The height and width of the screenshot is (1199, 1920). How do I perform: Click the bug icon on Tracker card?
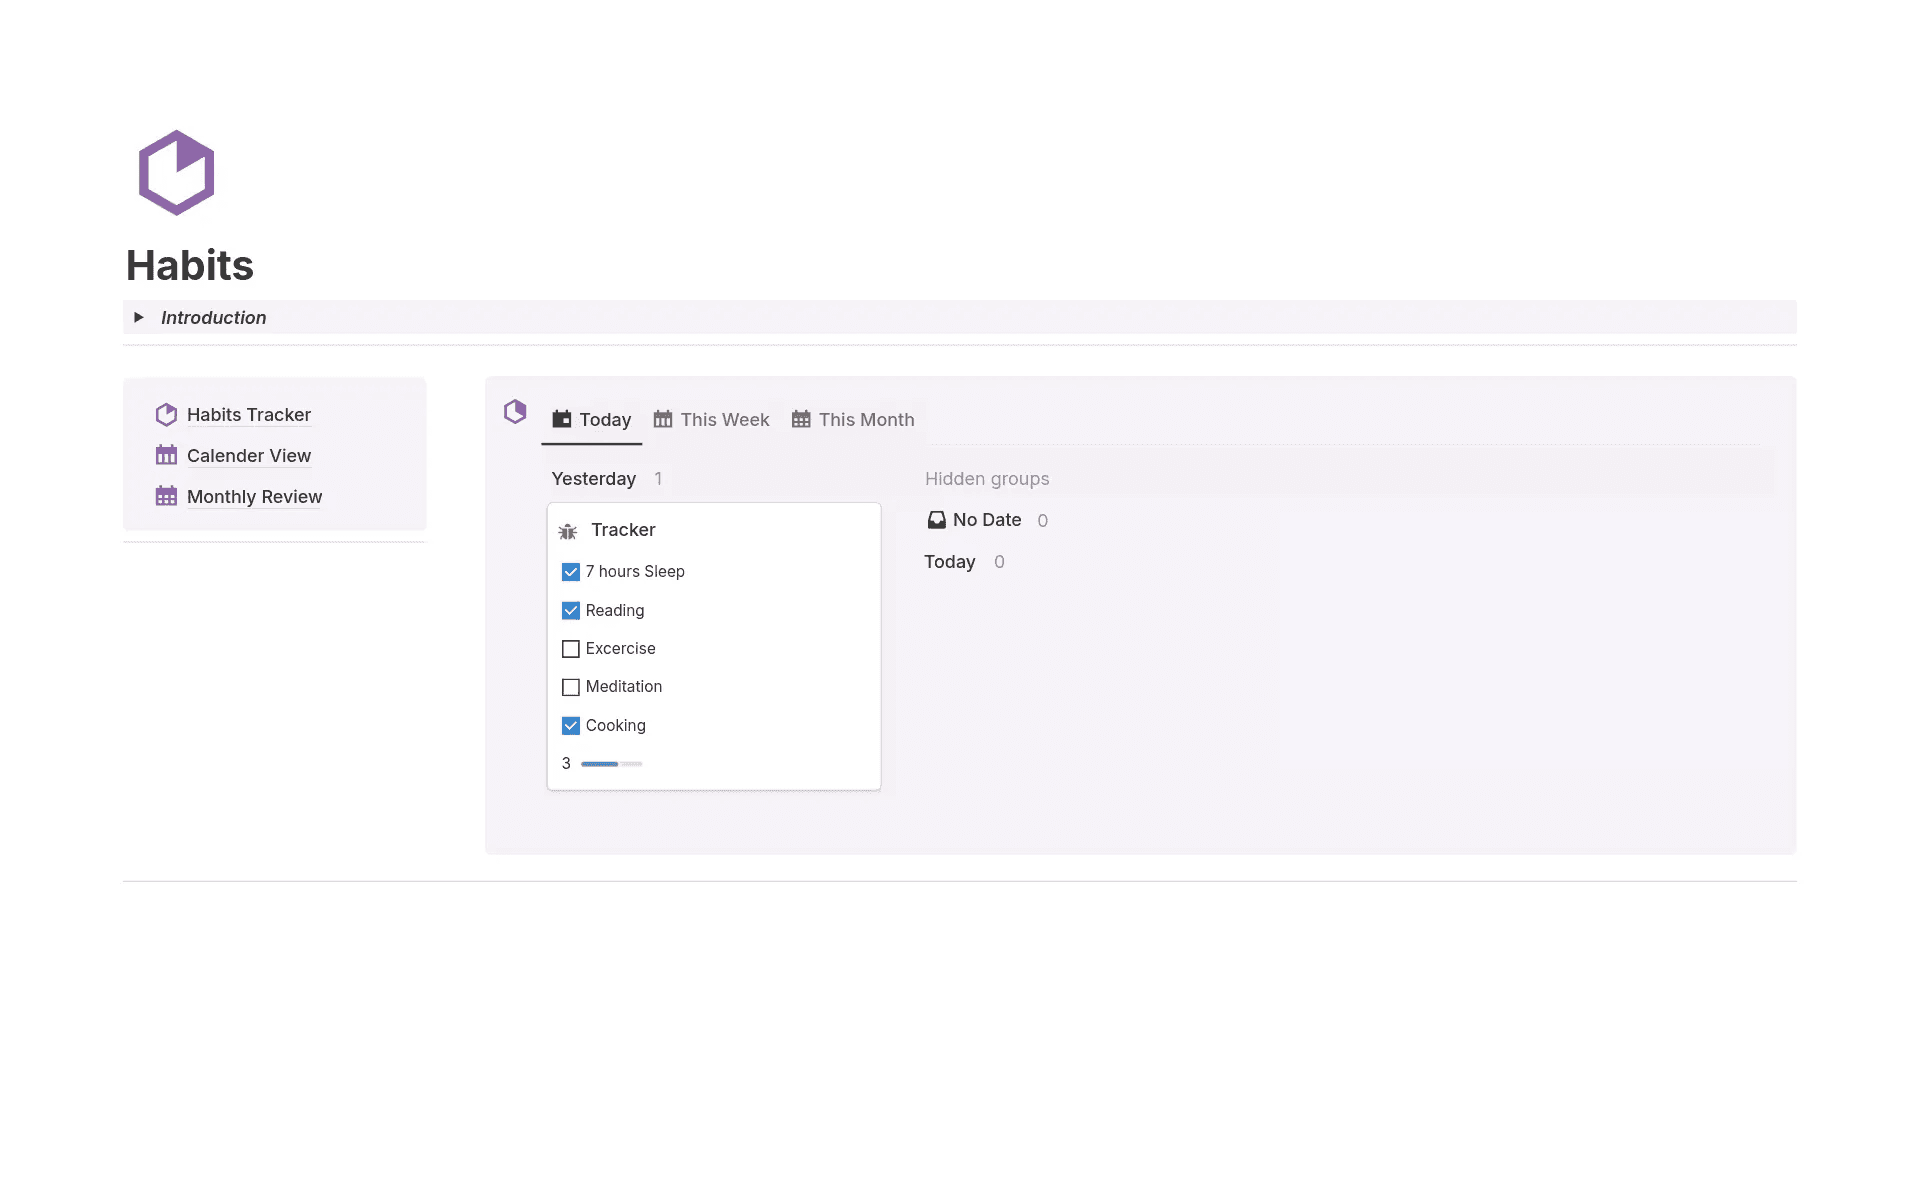568,531
